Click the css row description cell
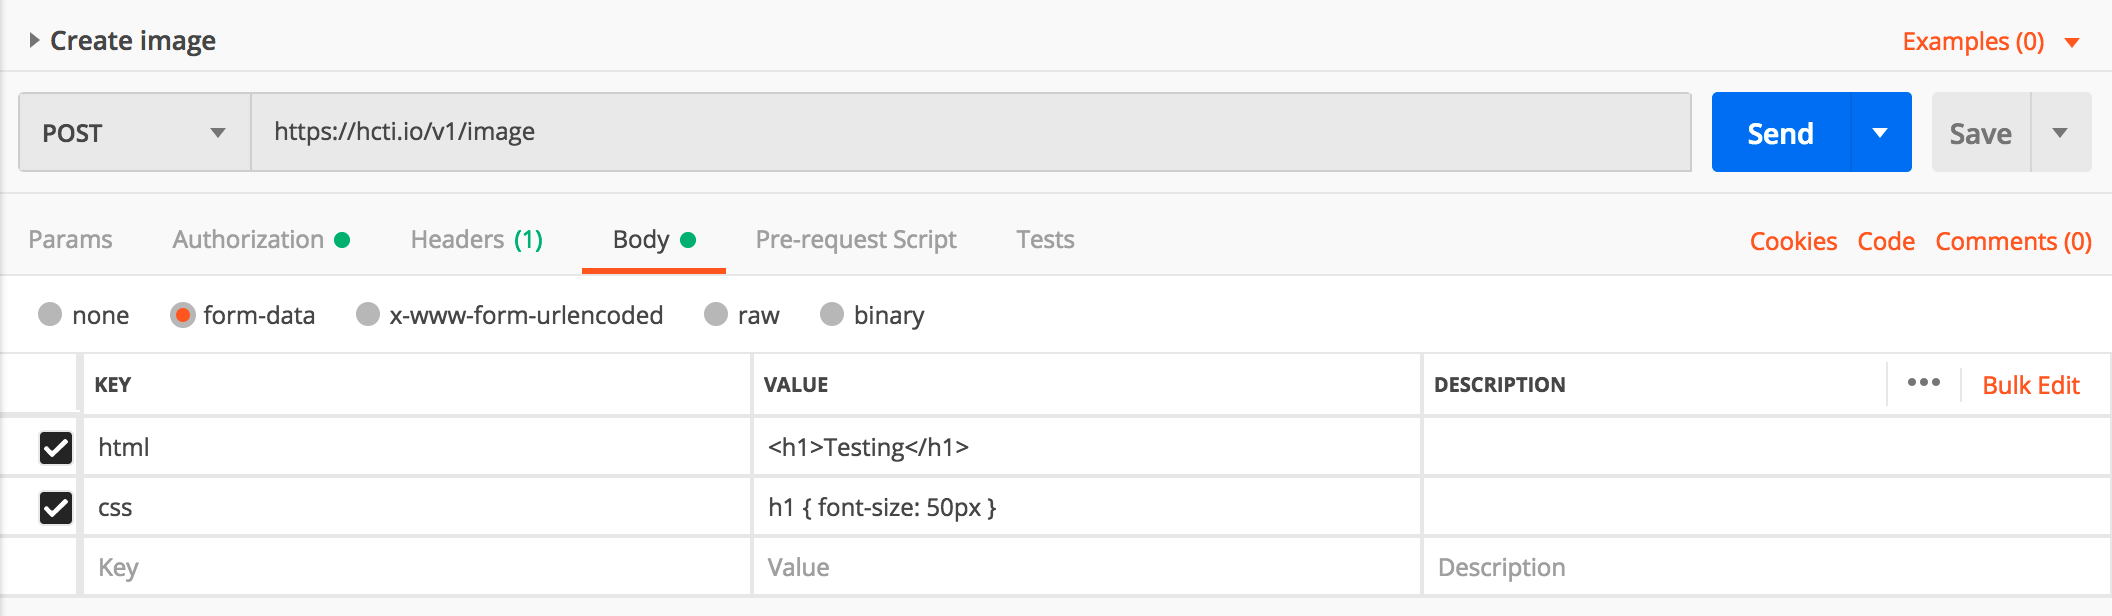Screen dimensions: 2112x616 point(1766,507)
